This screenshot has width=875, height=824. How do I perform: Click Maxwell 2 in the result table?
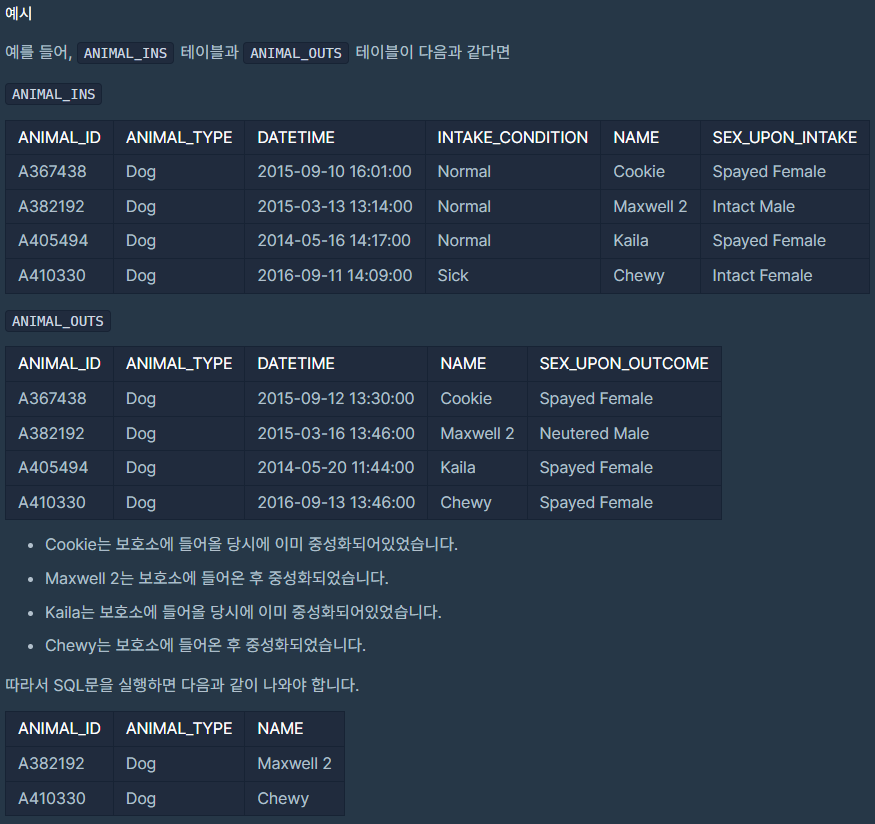coord(294,764)
